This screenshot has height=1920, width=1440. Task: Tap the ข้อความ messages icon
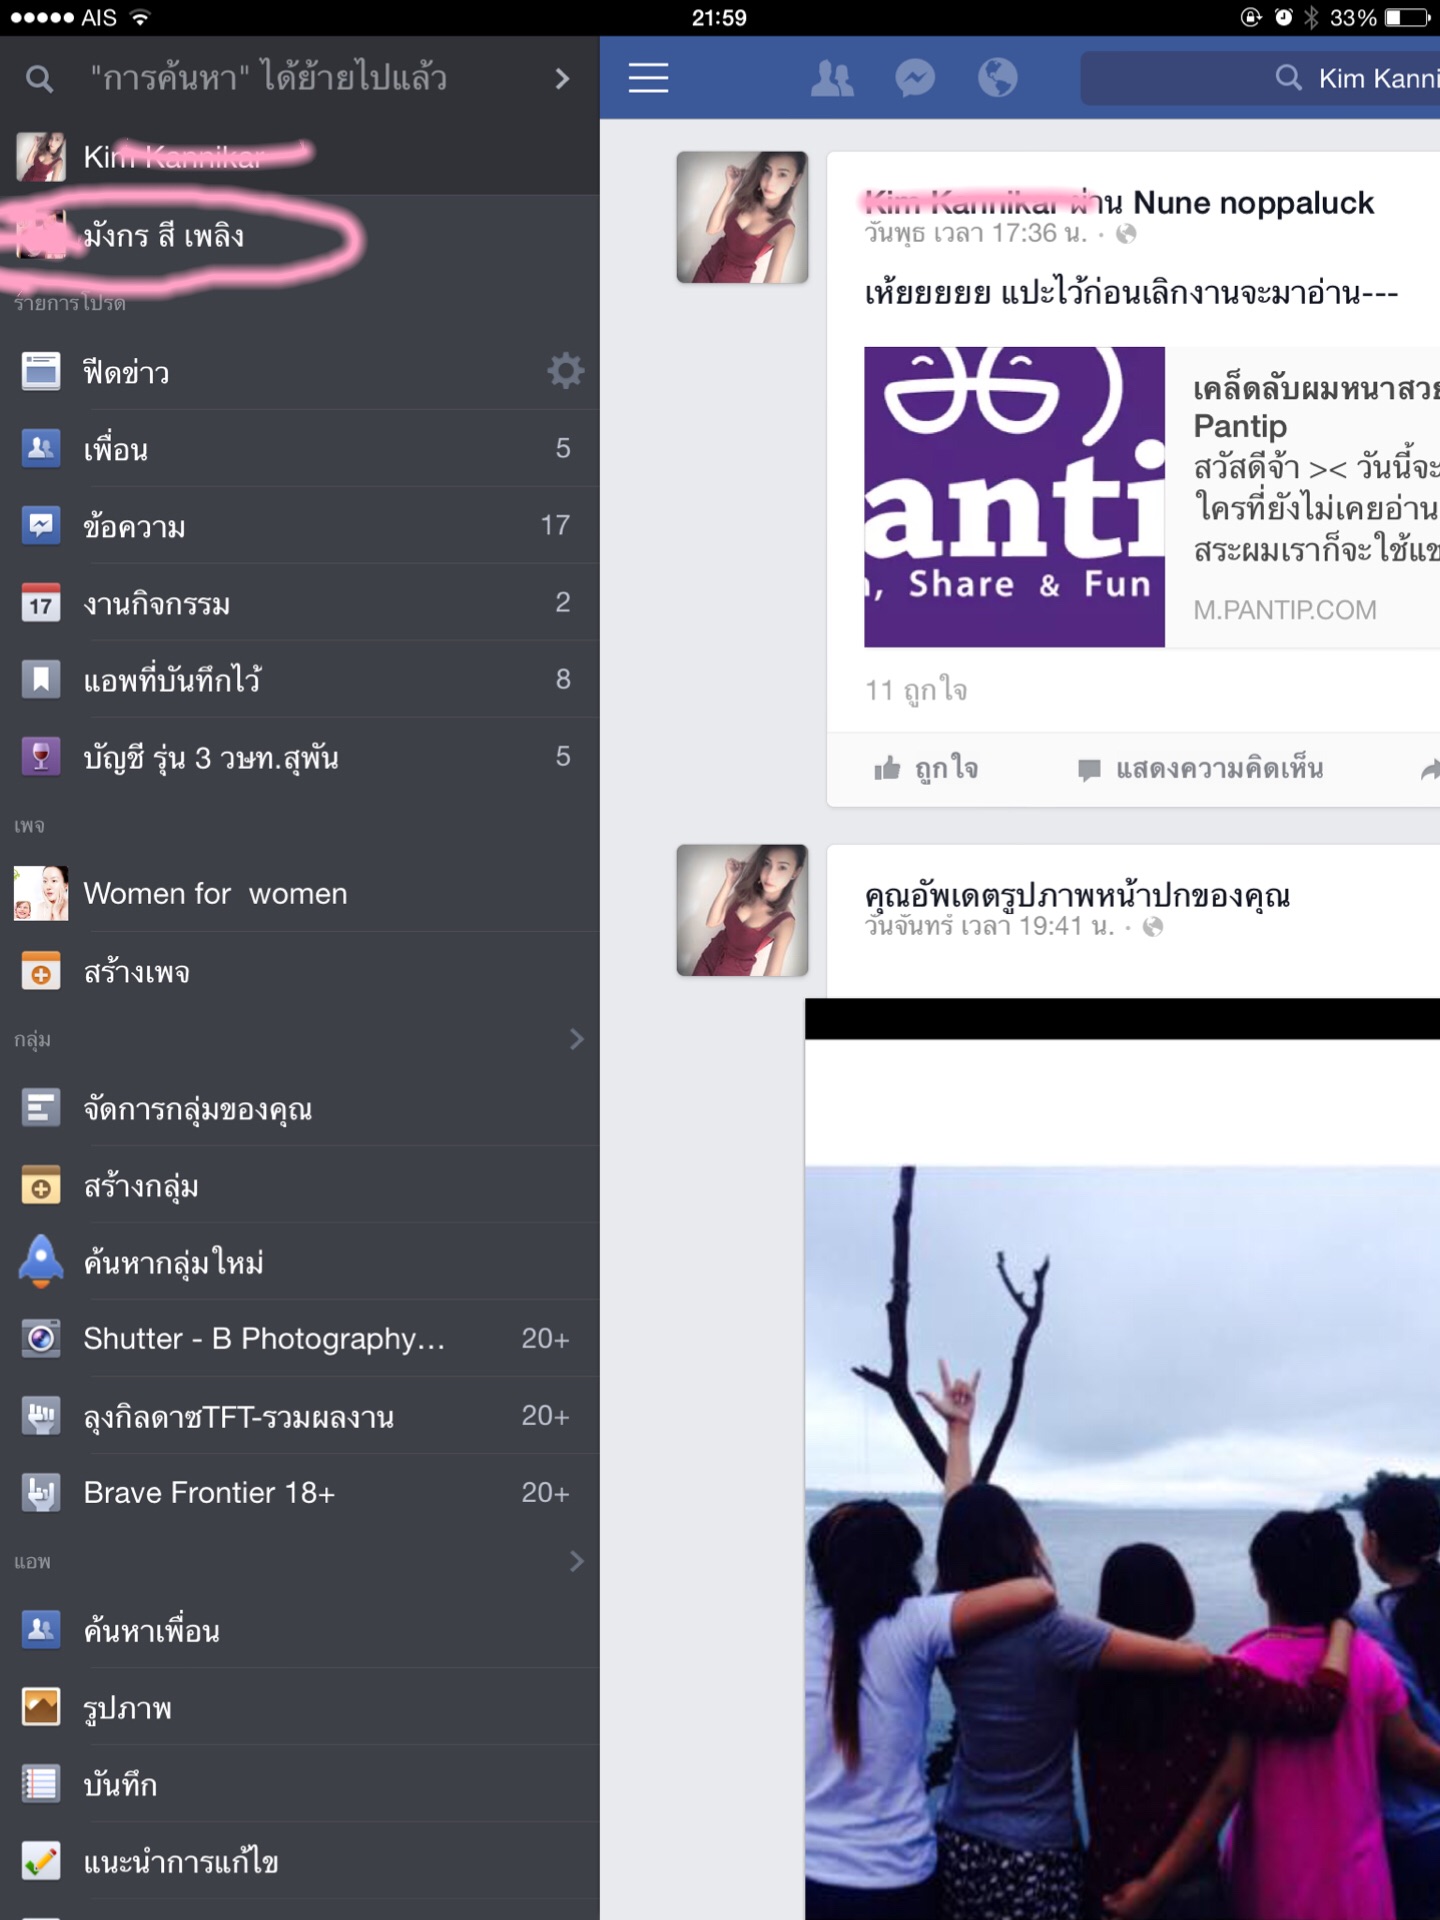tap(41, 525)
